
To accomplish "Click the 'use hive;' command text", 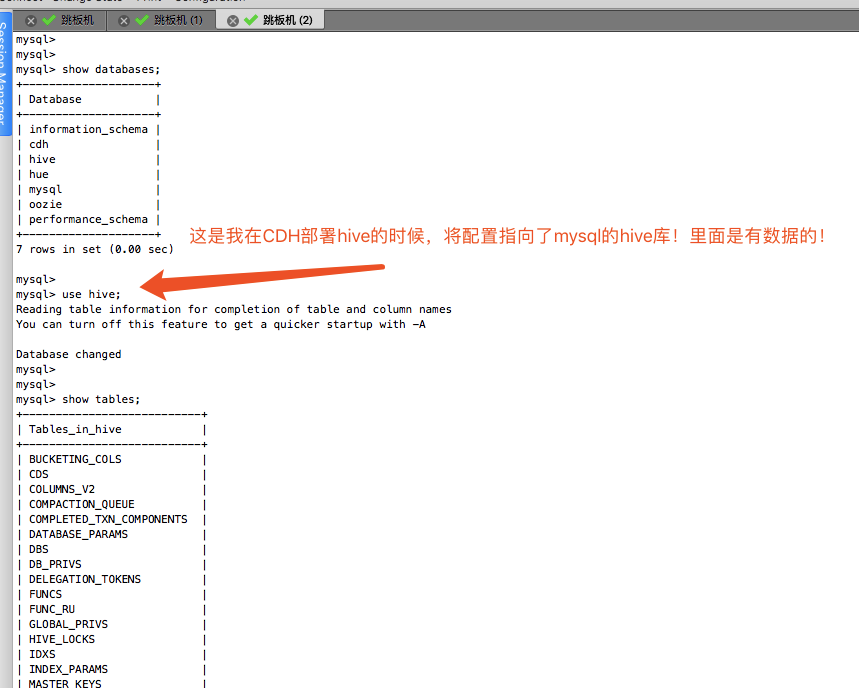I will [x=91, y=294].
